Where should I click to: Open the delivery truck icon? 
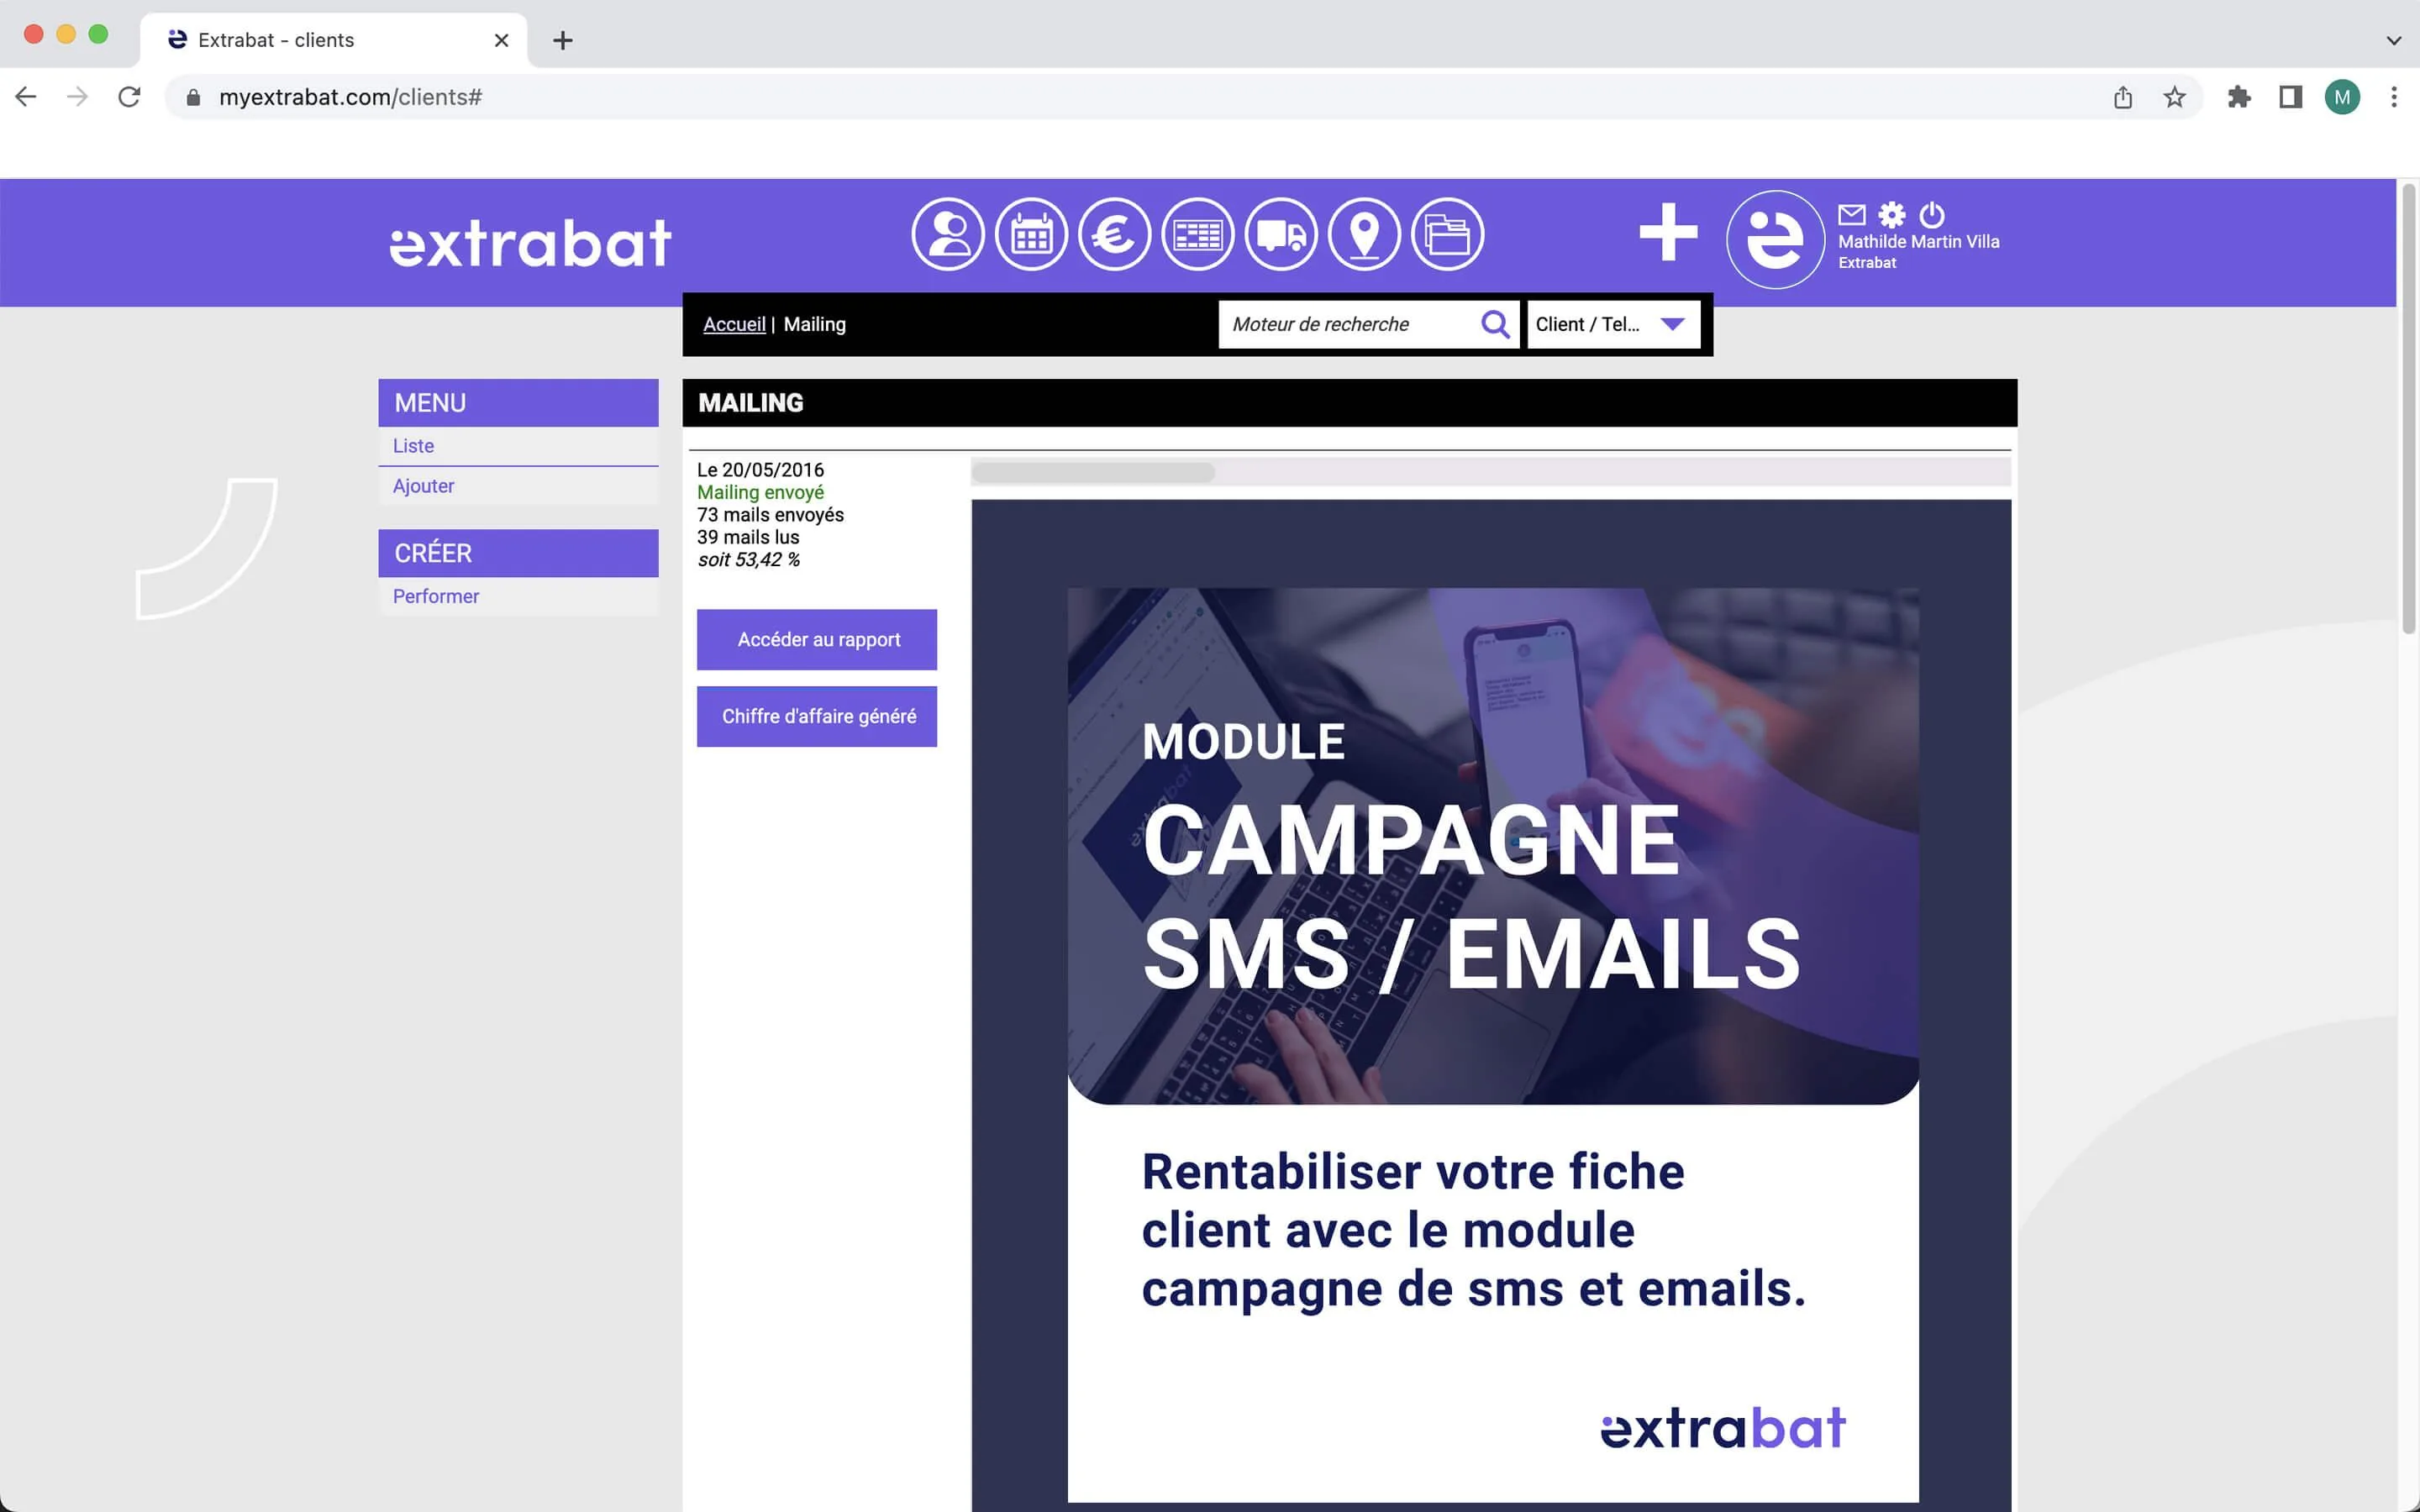point(1281,235)
